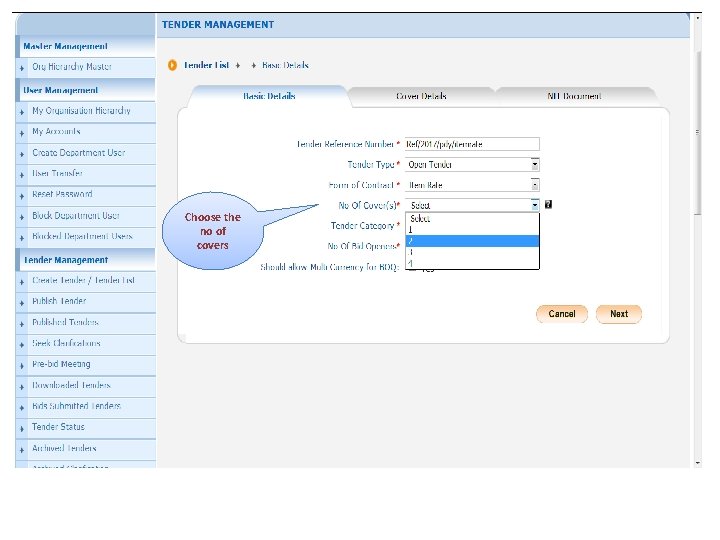
Task: Open Create Tender / Tender List link
Action: [x=84, y=280]
